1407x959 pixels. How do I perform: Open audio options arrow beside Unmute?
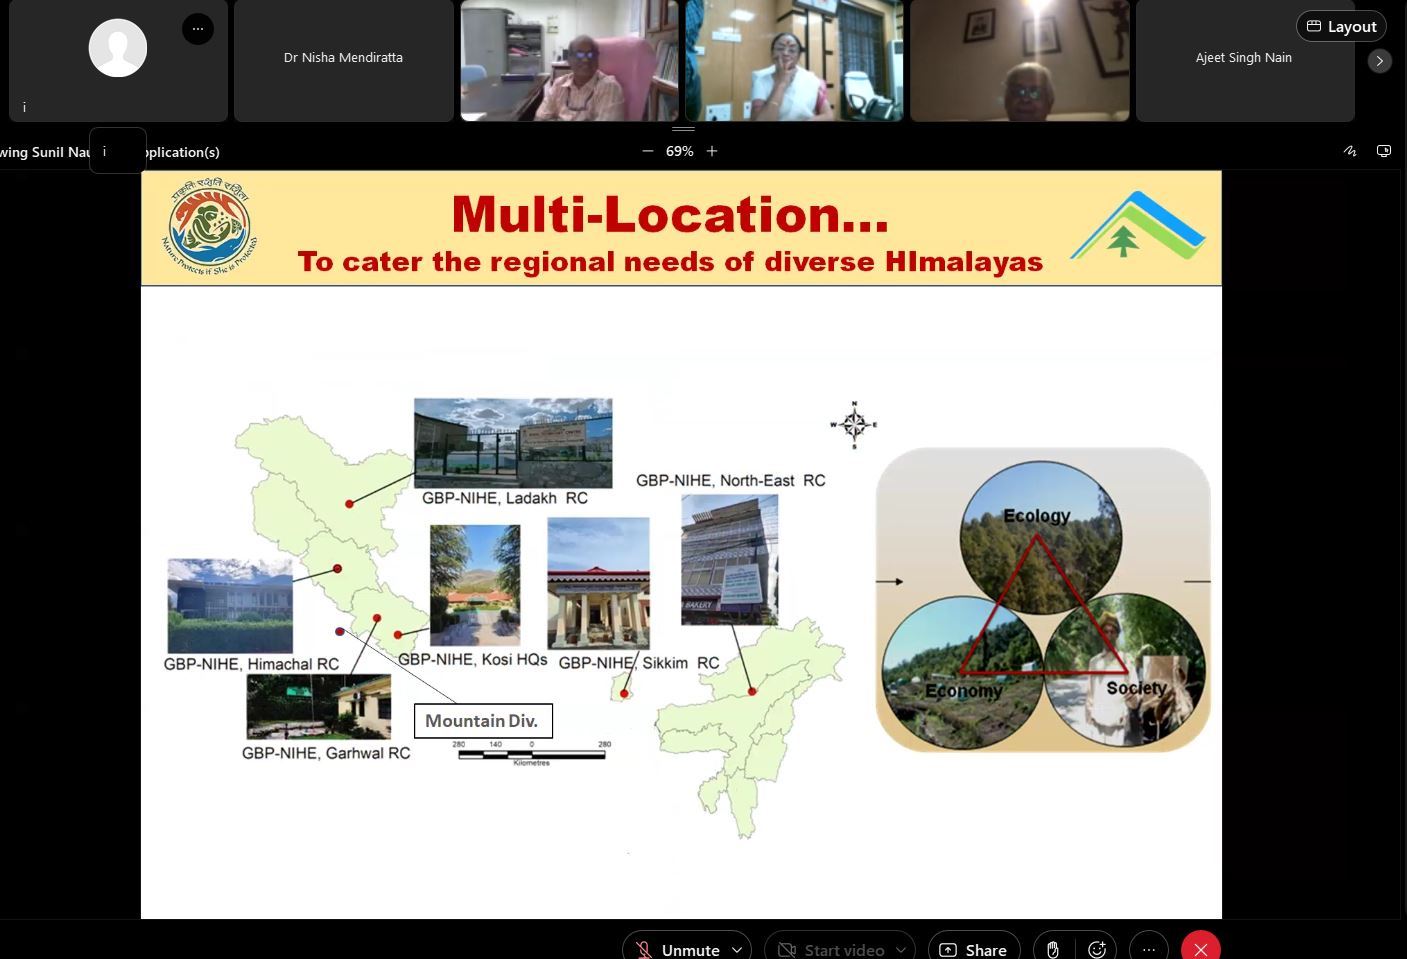pyautogui.click(x=737, y=949)
